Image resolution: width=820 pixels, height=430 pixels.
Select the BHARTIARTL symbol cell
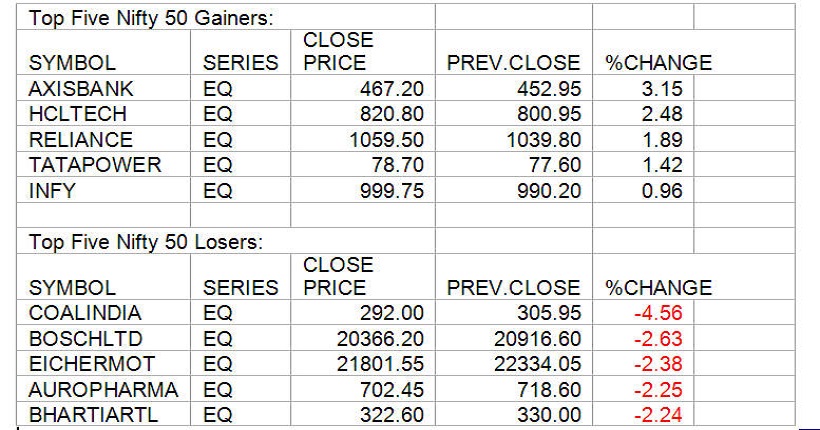94,414
